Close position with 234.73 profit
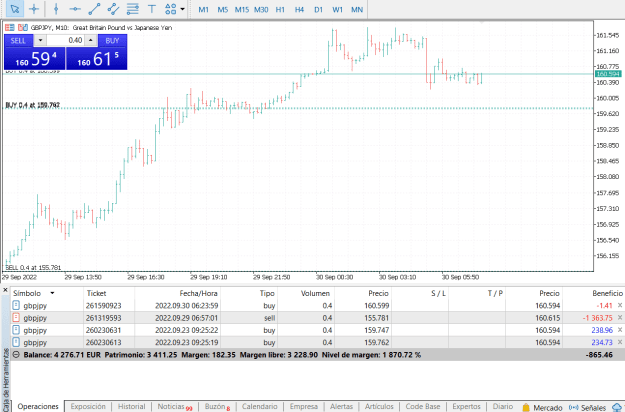The width and height of the screenshot is (625, 412). [620, 342]
